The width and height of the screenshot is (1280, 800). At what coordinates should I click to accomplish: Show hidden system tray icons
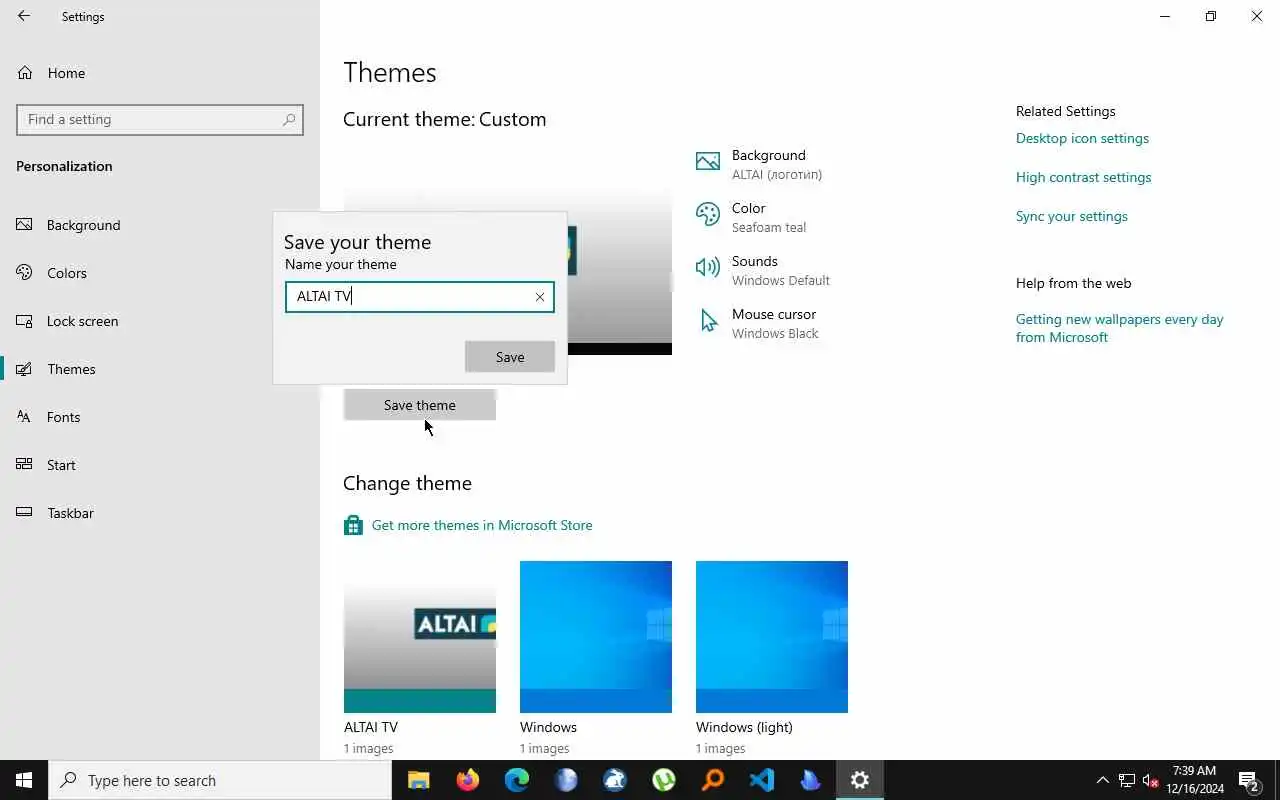tap(1103, 780)
